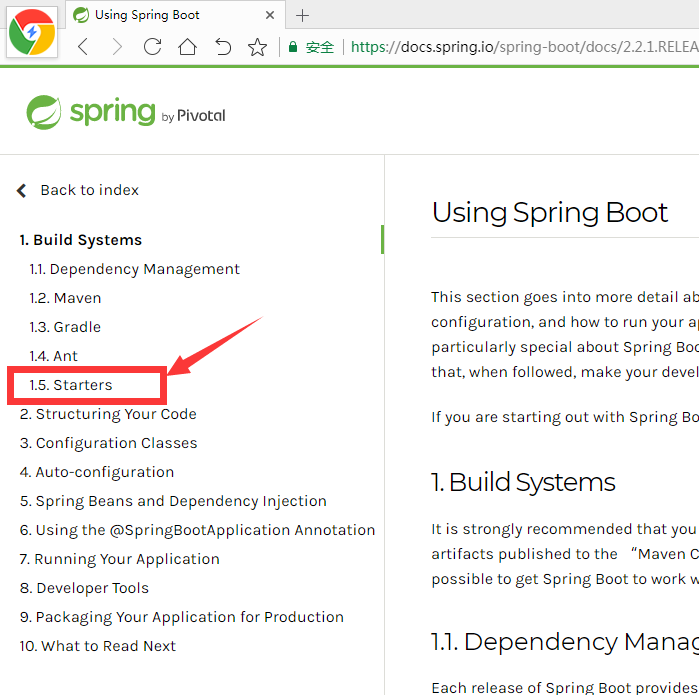Open 10. What to Read Next section

click(98, 646)
